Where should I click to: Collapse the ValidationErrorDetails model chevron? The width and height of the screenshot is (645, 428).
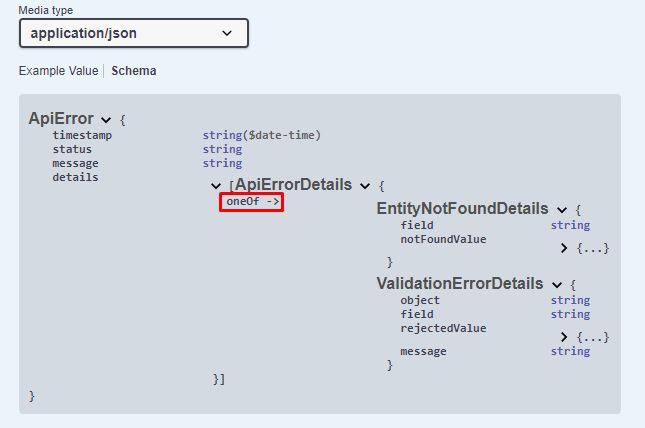click(x=557, y=285)
